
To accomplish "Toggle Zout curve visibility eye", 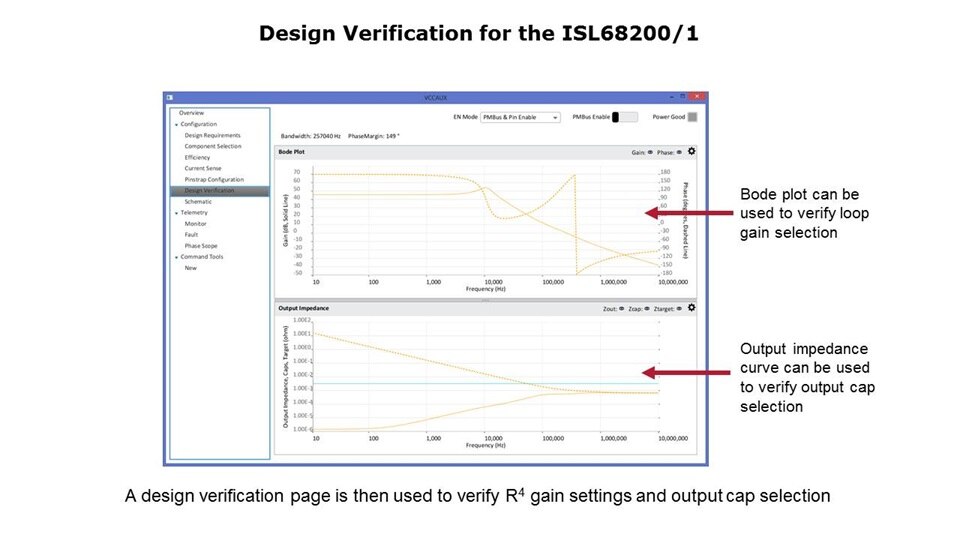I will point(621,309).
